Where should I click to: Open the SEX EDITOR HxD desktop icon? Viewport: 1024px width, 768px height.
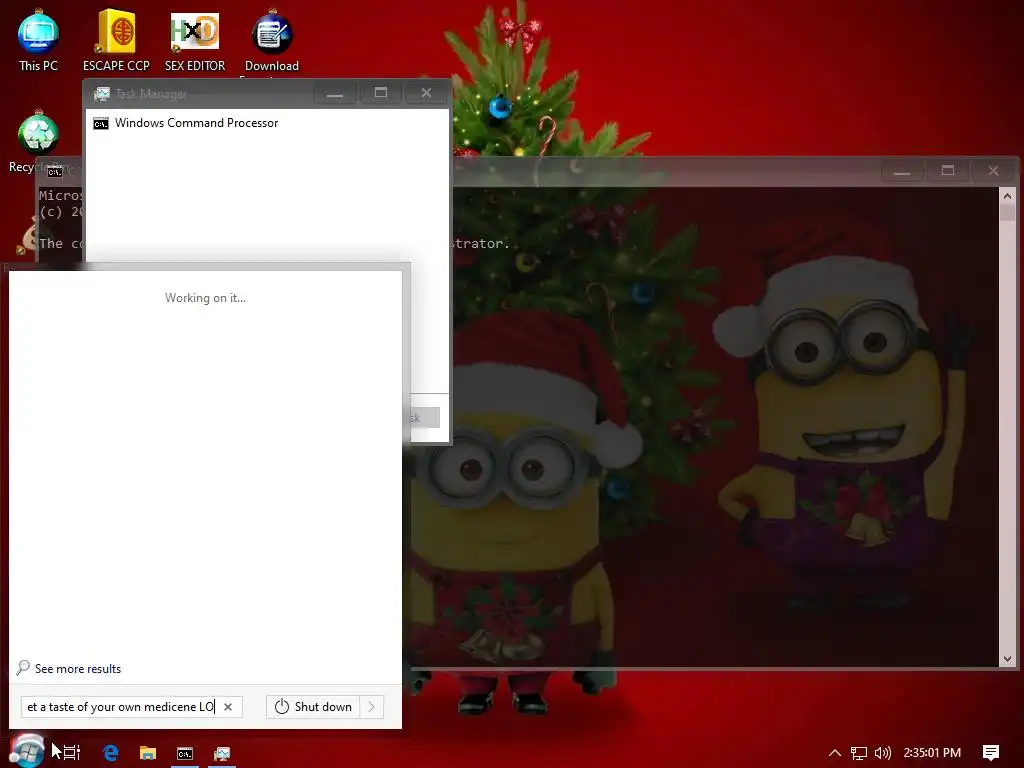[195, 40]
